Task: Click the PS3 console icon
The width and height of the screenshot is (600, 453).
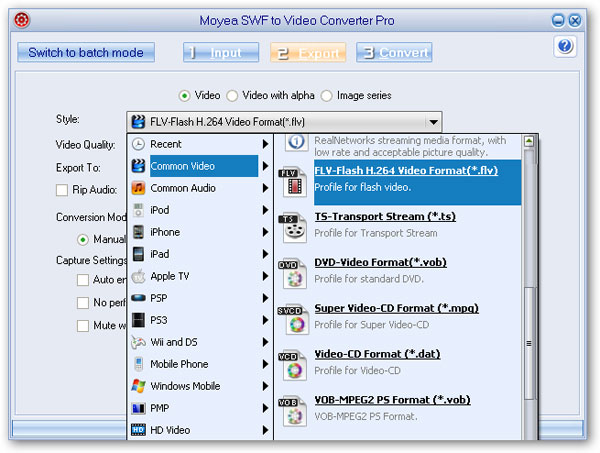Action: click(x=138, y=320)
